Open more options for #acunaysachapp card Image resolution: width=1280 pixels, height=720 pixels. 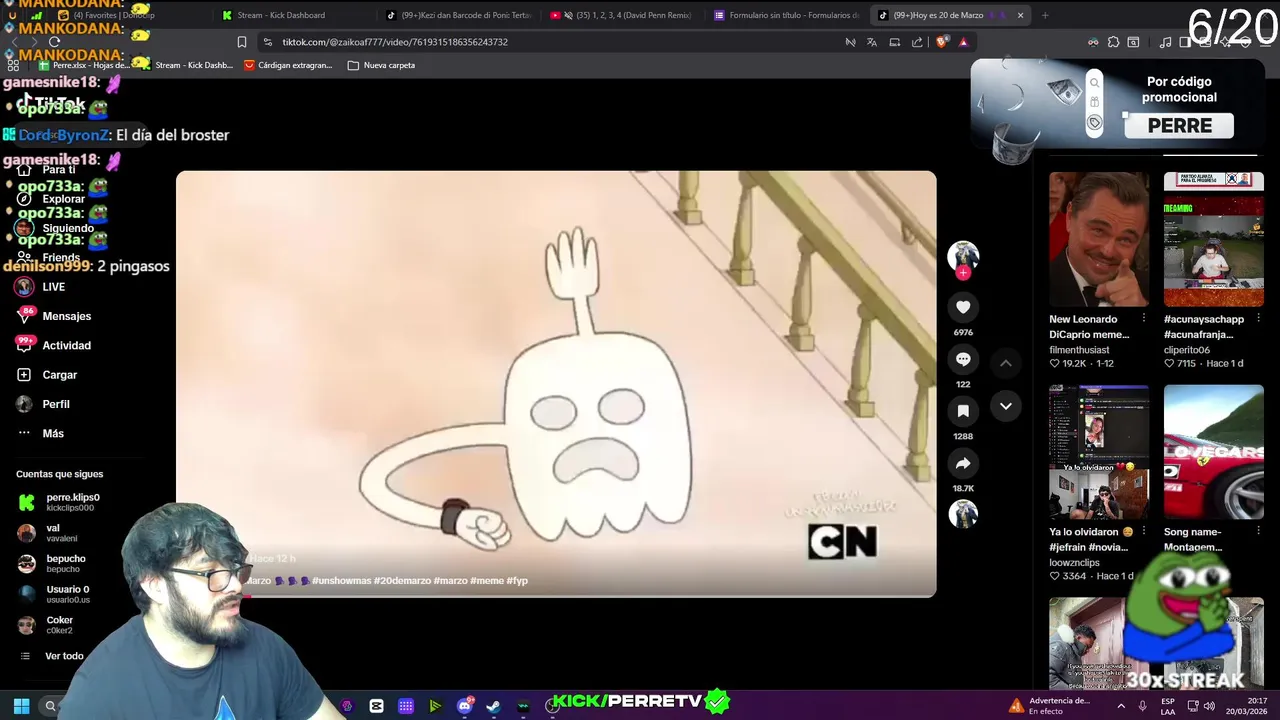pos(1258,319)
